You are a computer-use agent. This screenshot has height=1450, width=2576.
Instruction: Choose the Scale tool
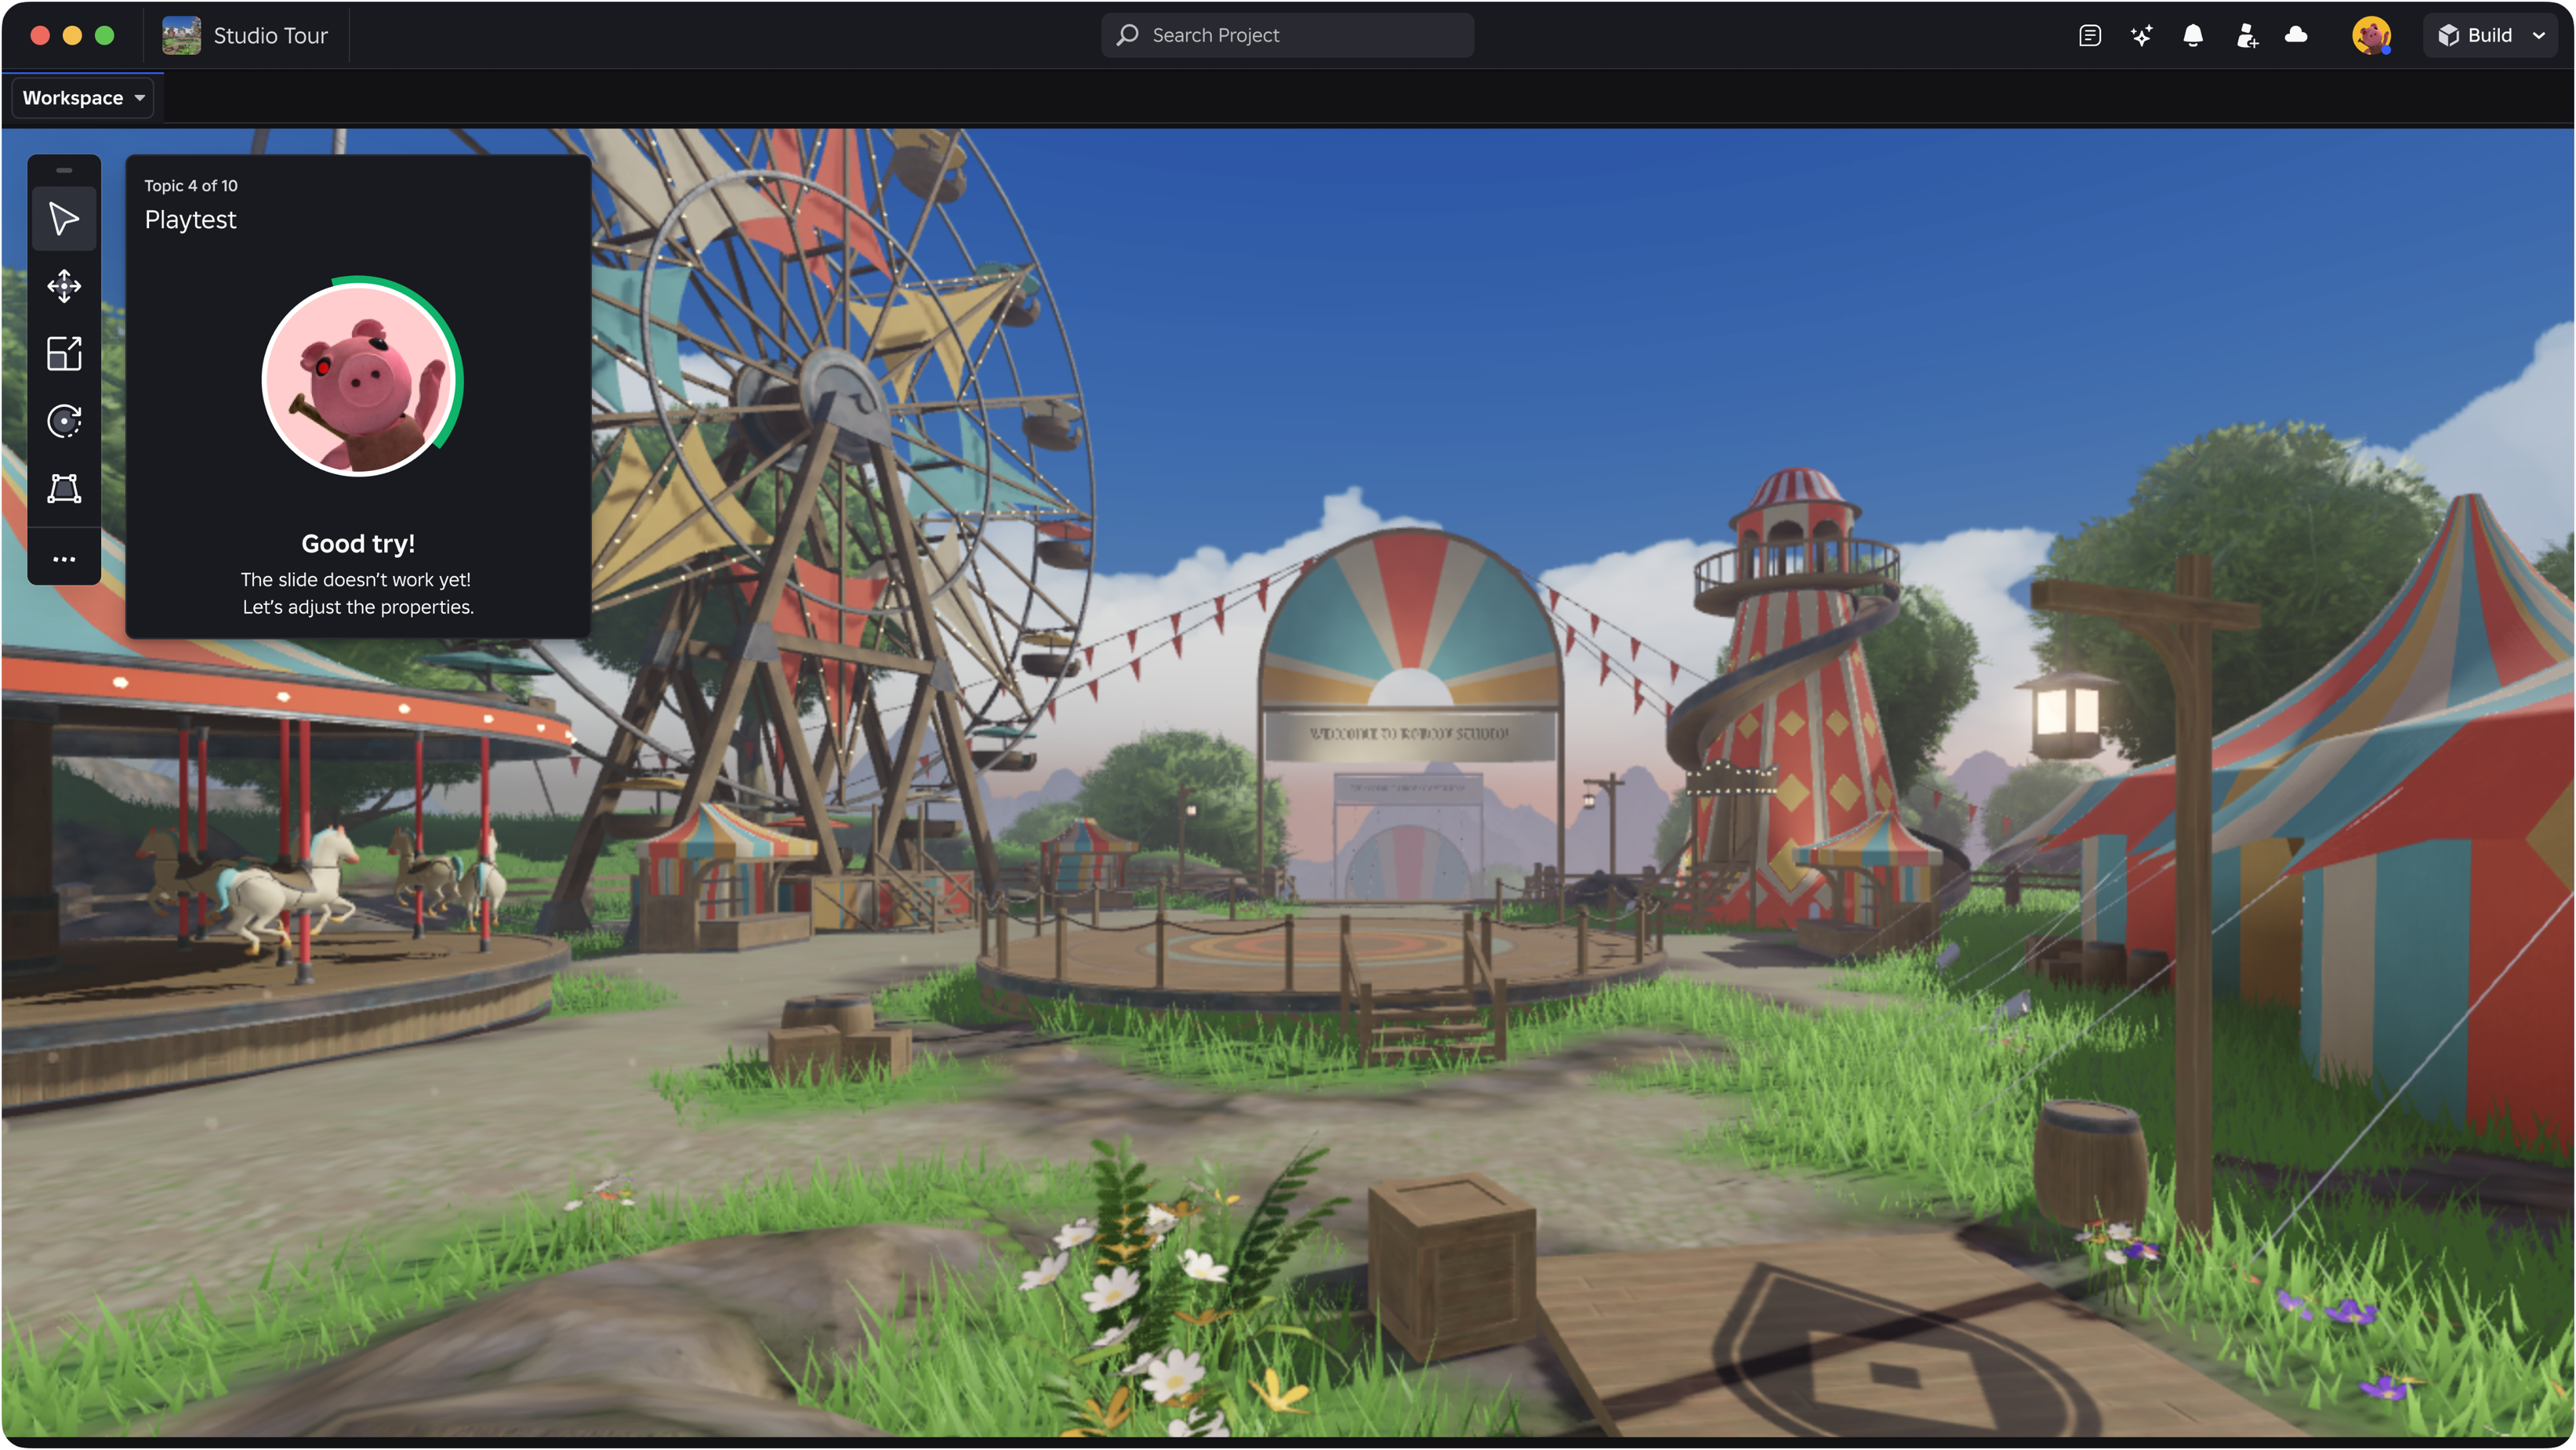(x=64, y=353)
